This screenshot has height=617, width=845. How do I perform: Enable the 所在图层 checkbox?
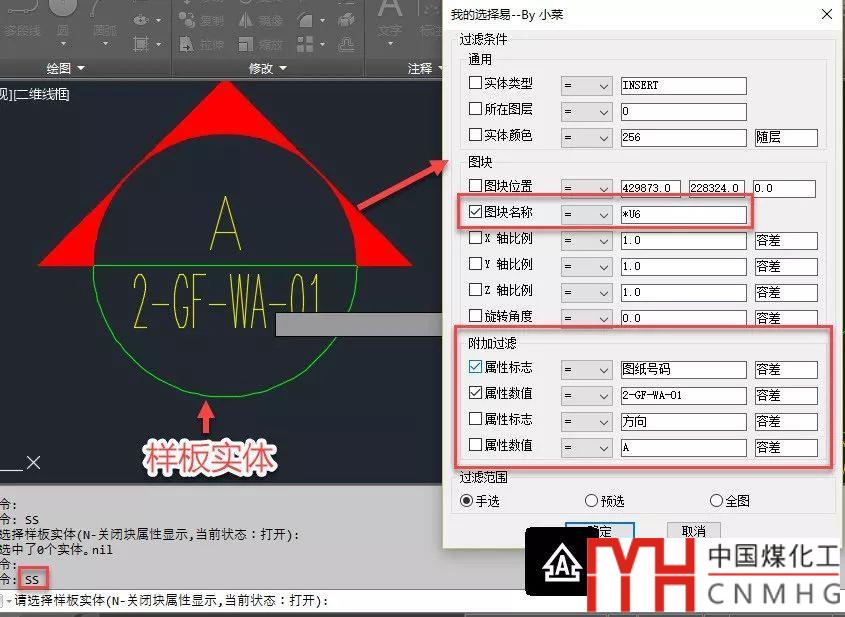pyautogui.click(x=475, y=108)
